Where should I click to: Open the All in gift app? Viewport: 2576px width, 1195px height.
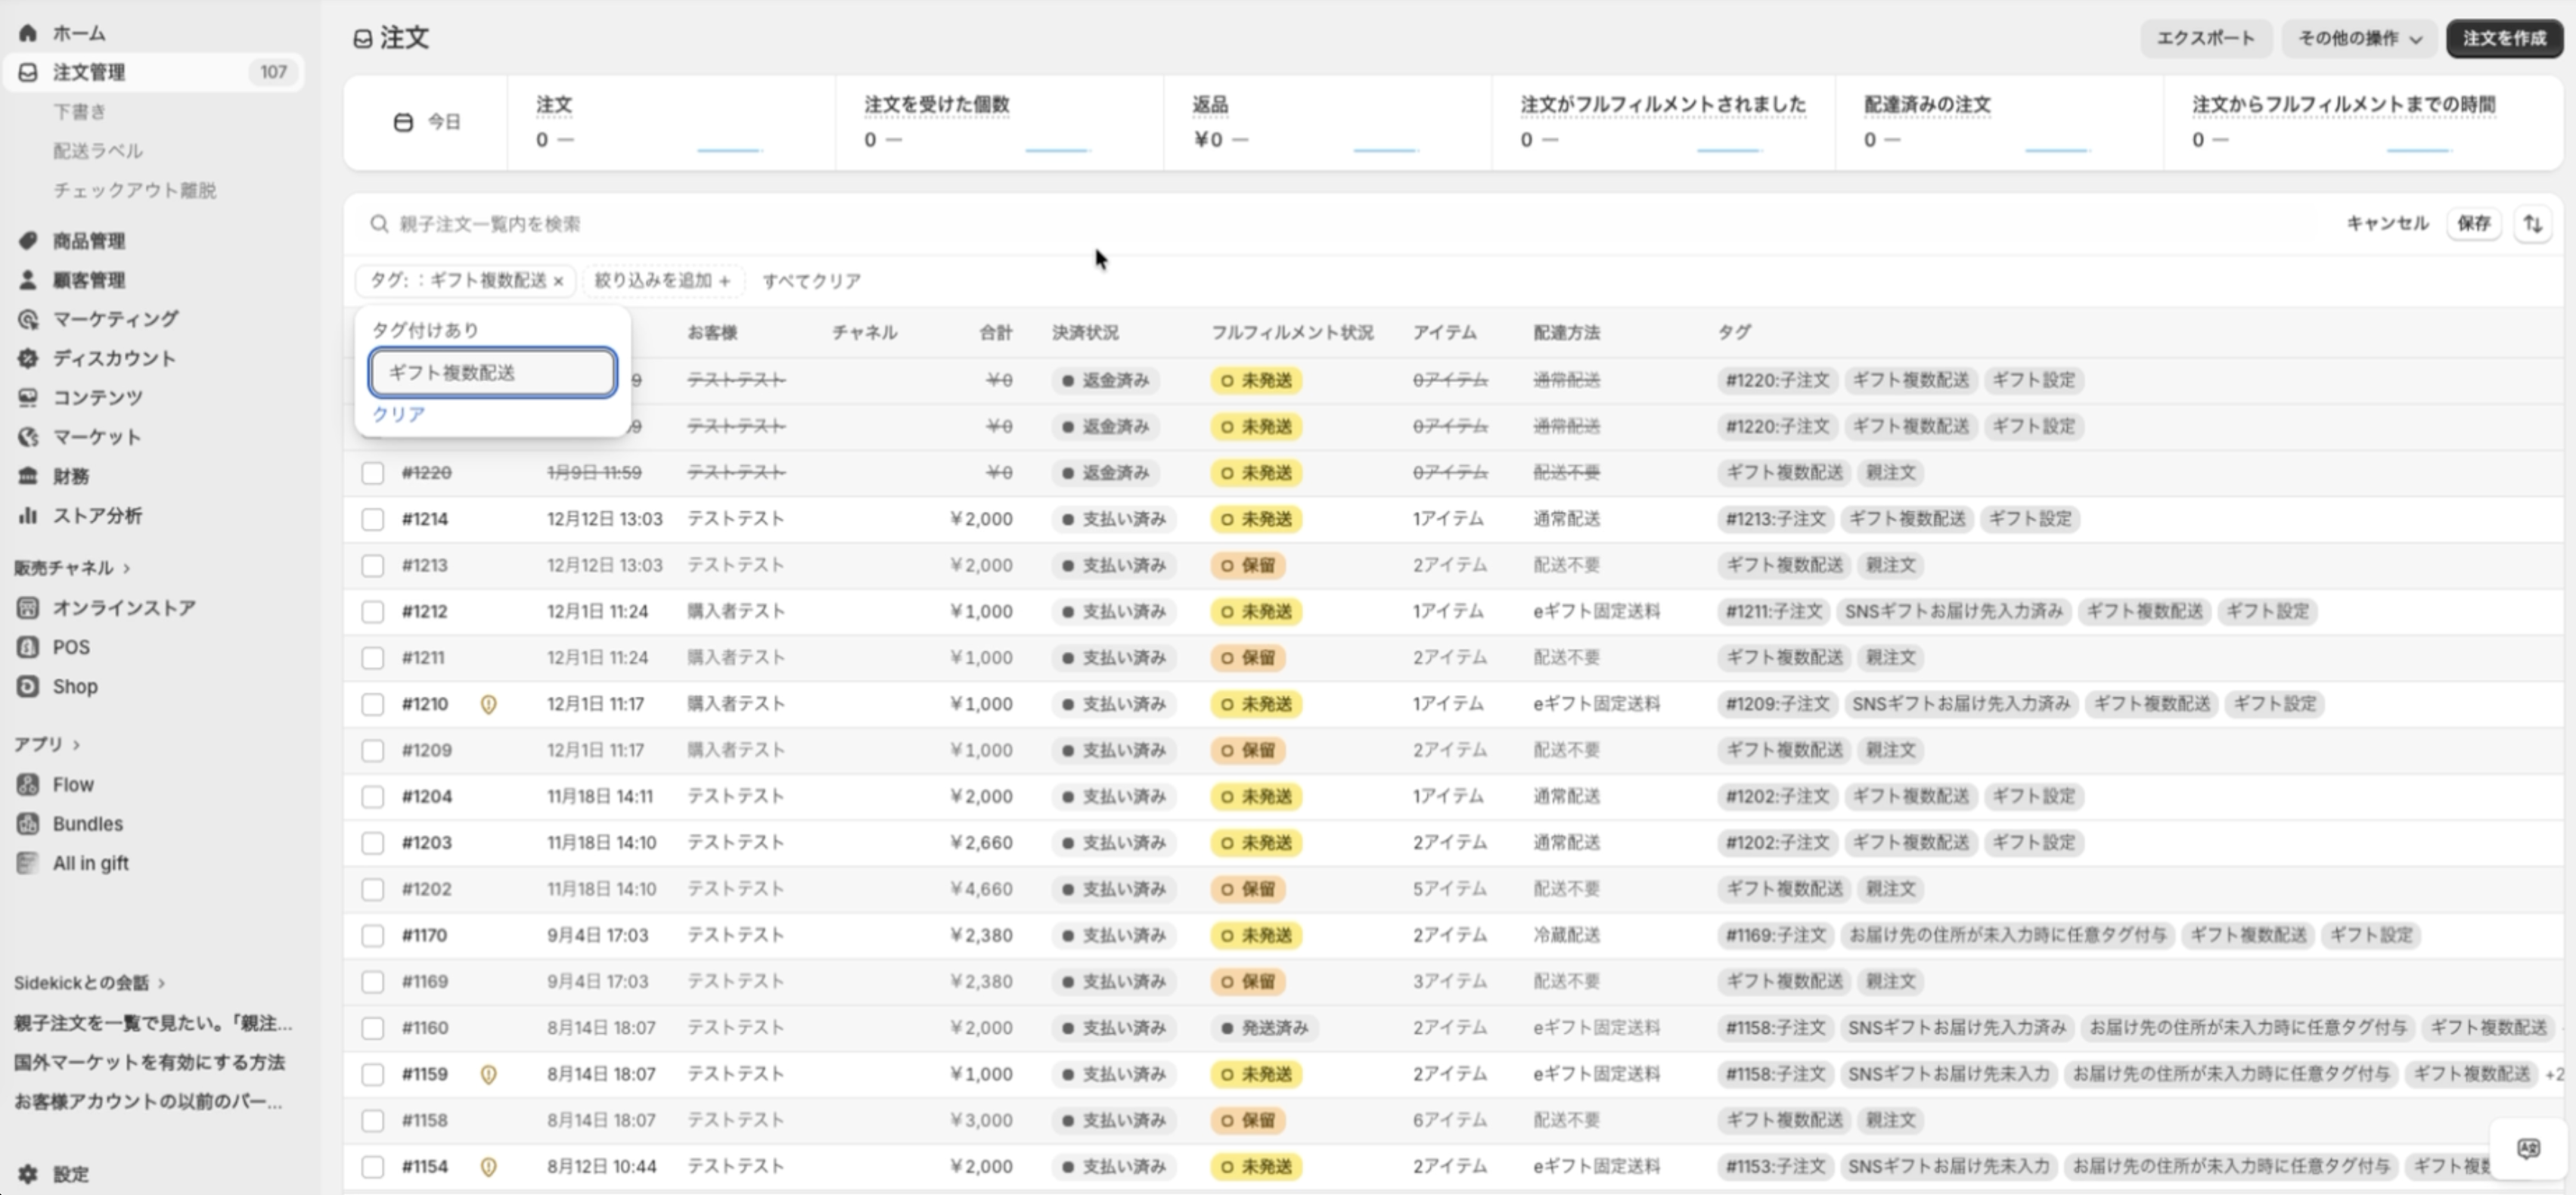click(90, 863)
